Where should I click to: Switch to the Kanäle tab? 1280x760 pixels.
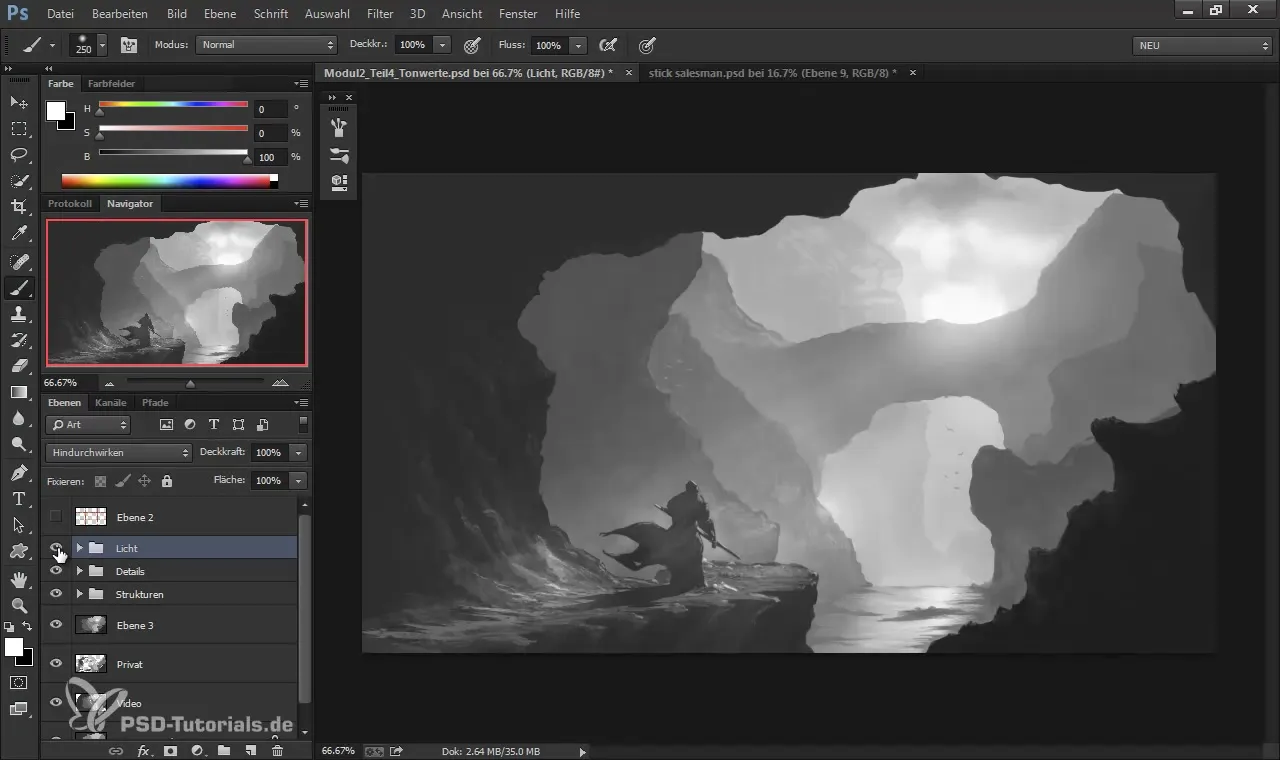pos(110,403)
